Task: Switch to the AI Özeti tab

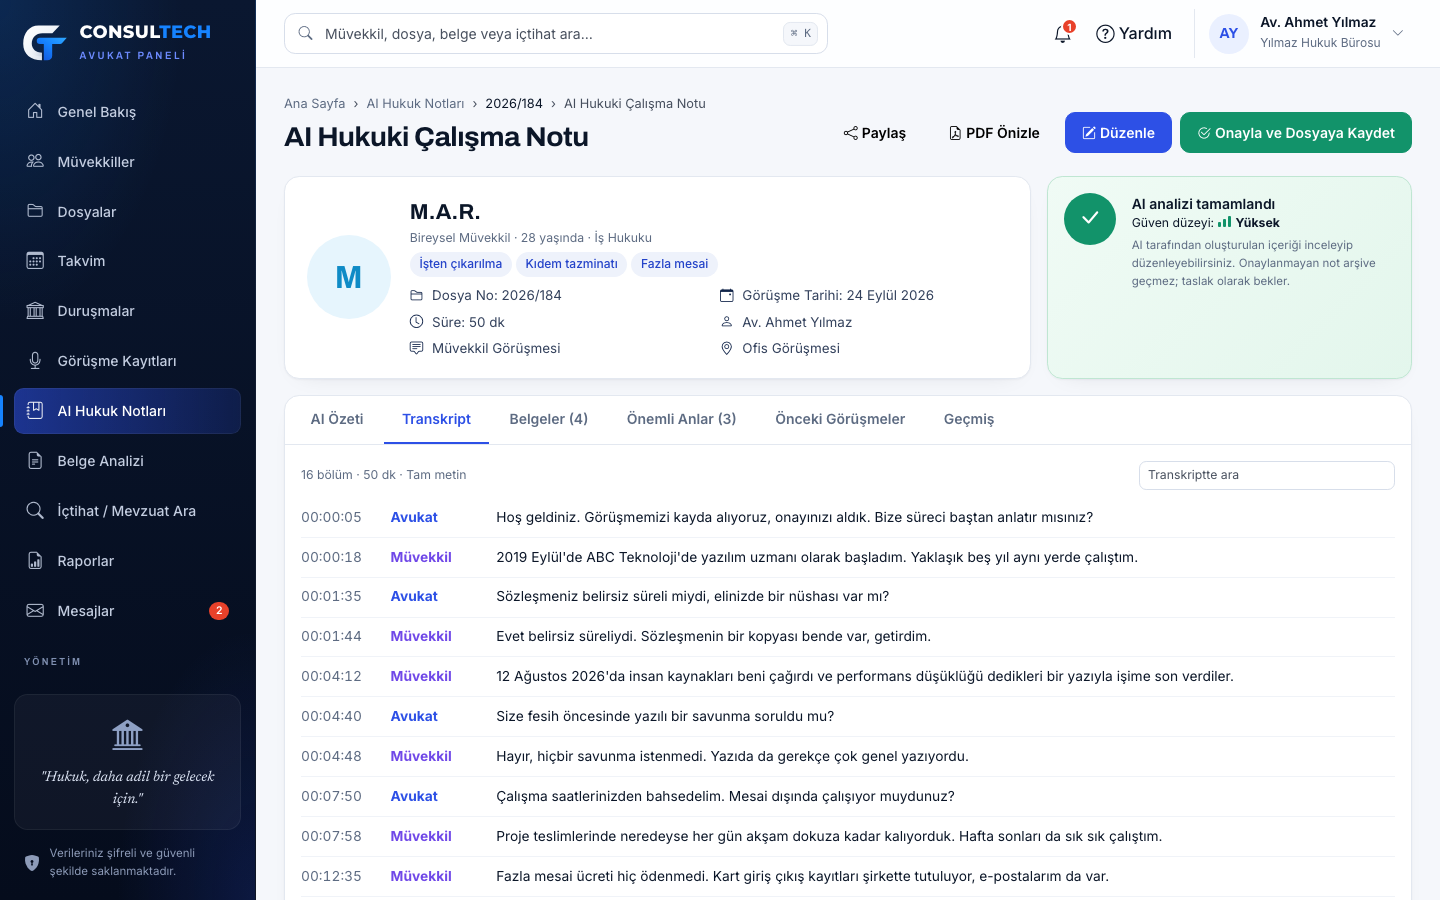Action: pyautogui.click(x=337, y=419)
